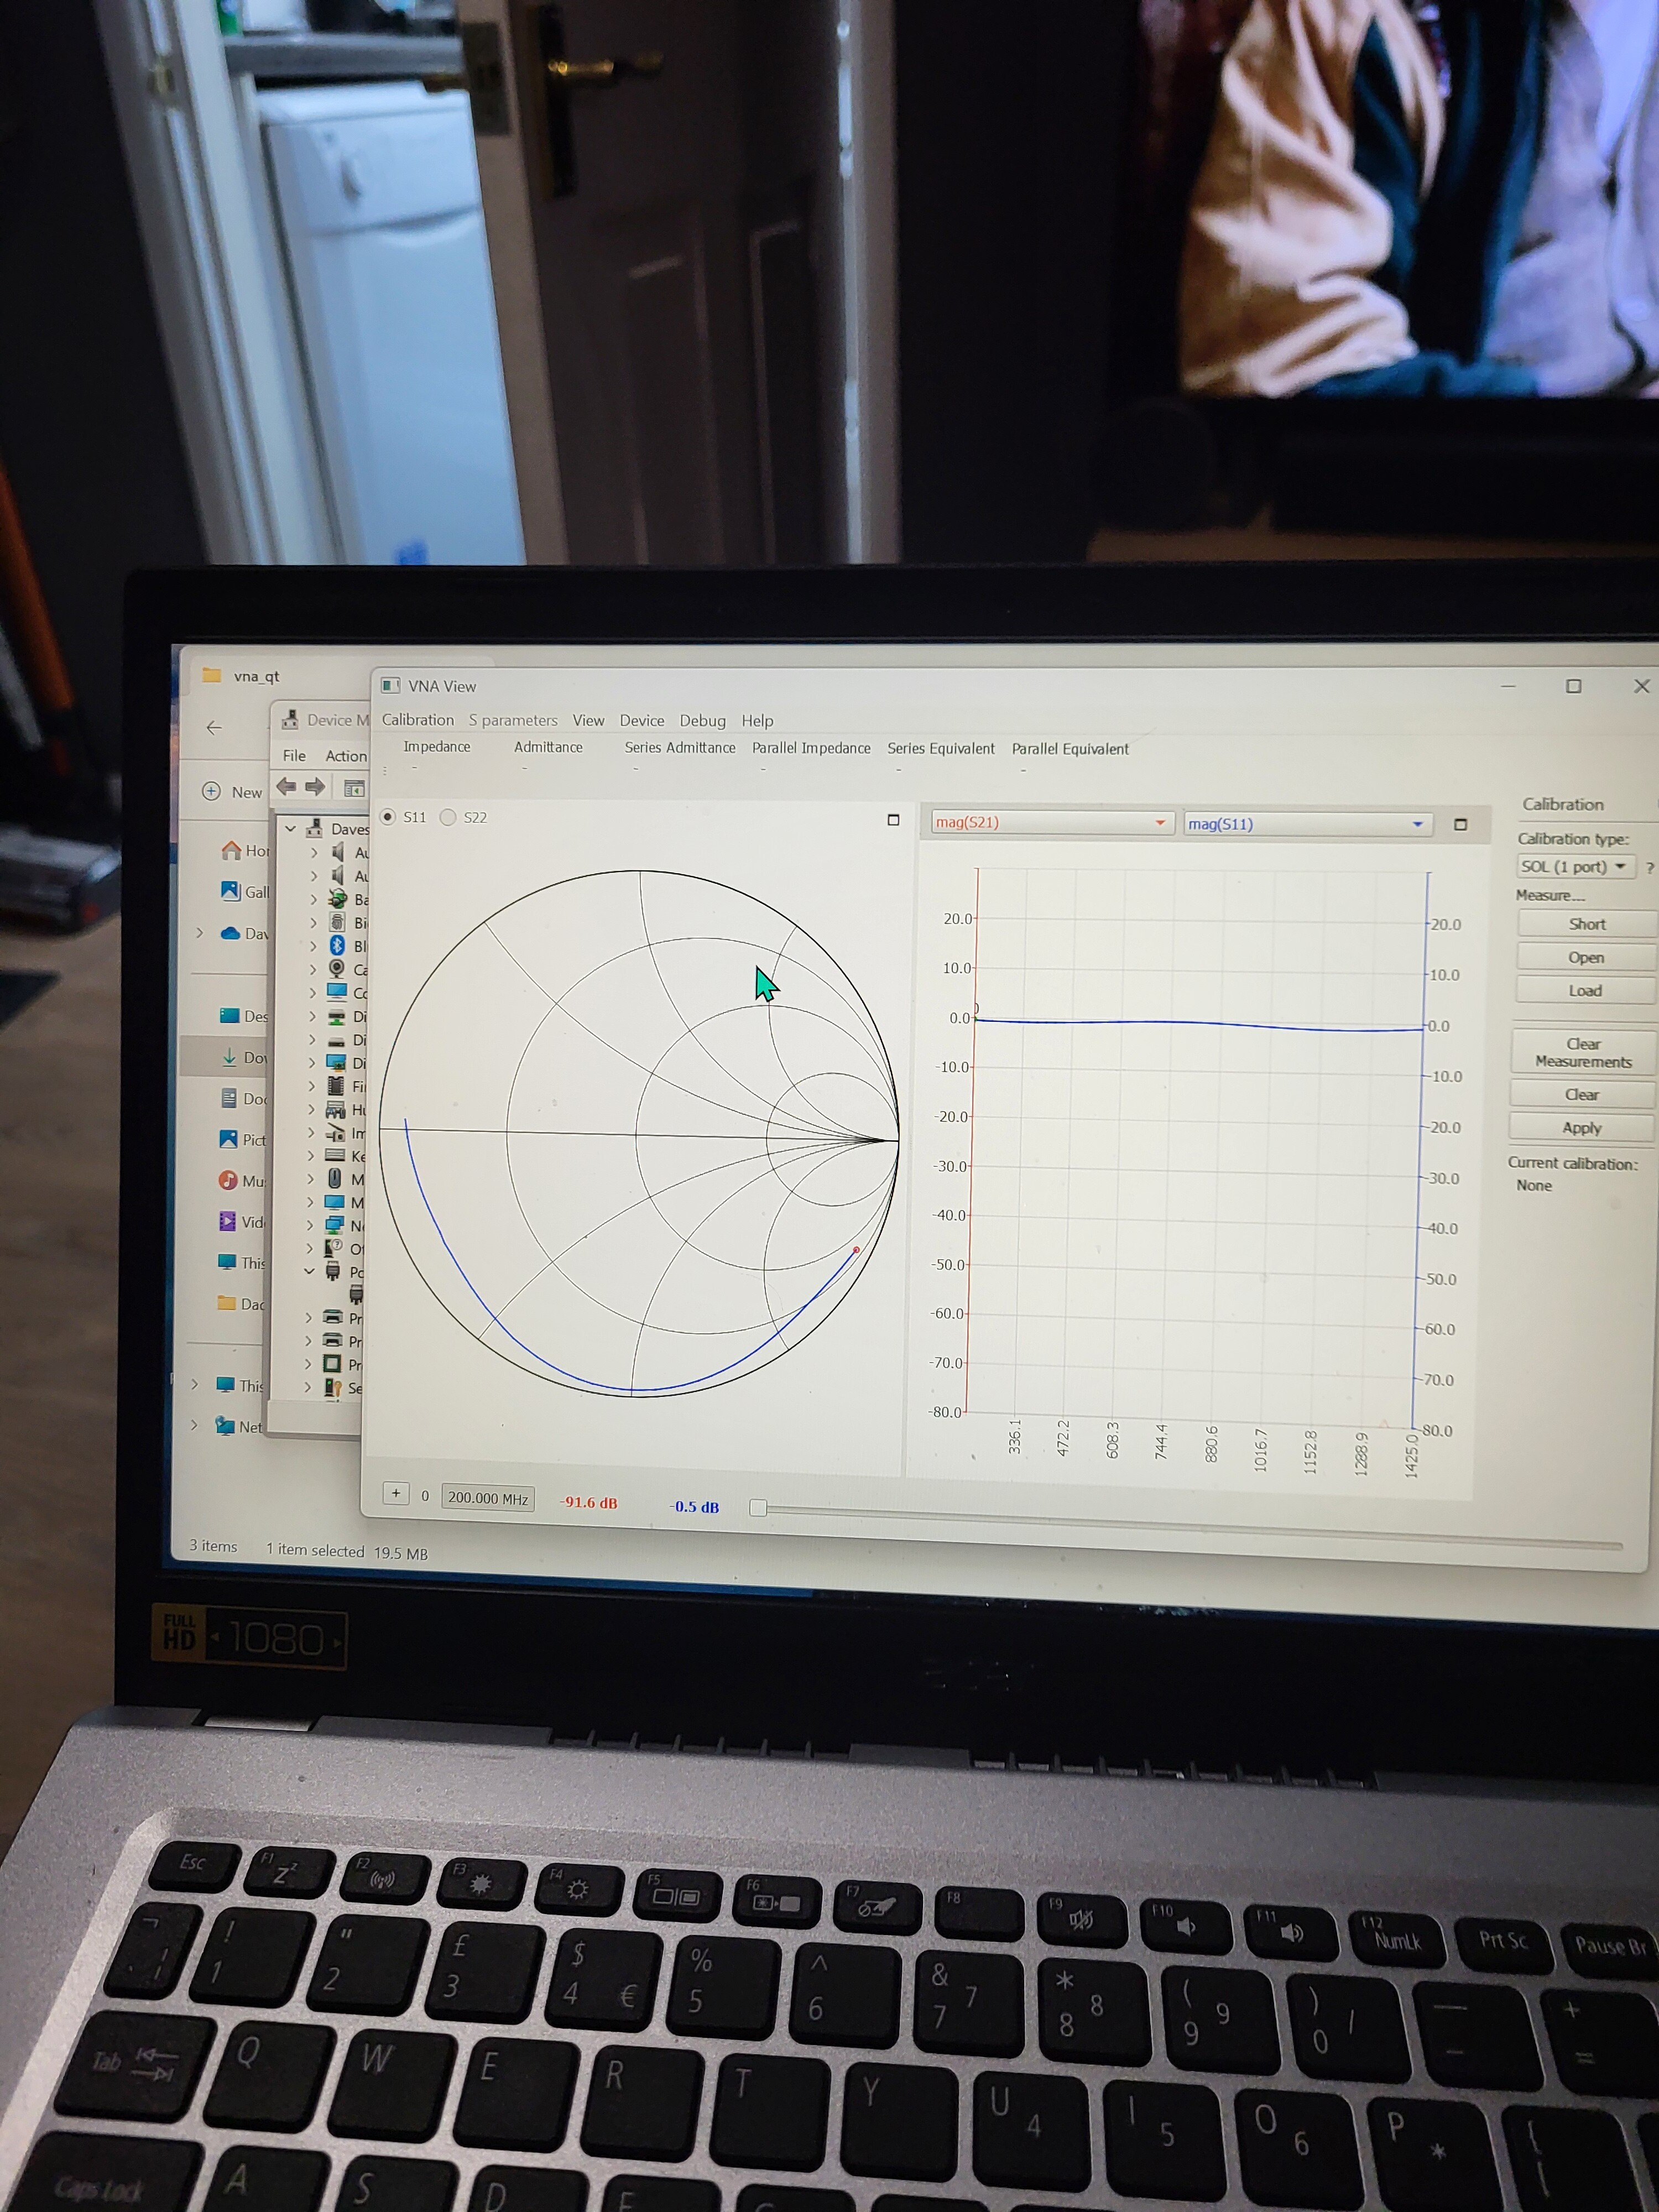The width and height of the screenshot is (1659, 2212).
Task: Click the frequency marker slider handle
Action: pyautogui.click(x=758, y=1508)
